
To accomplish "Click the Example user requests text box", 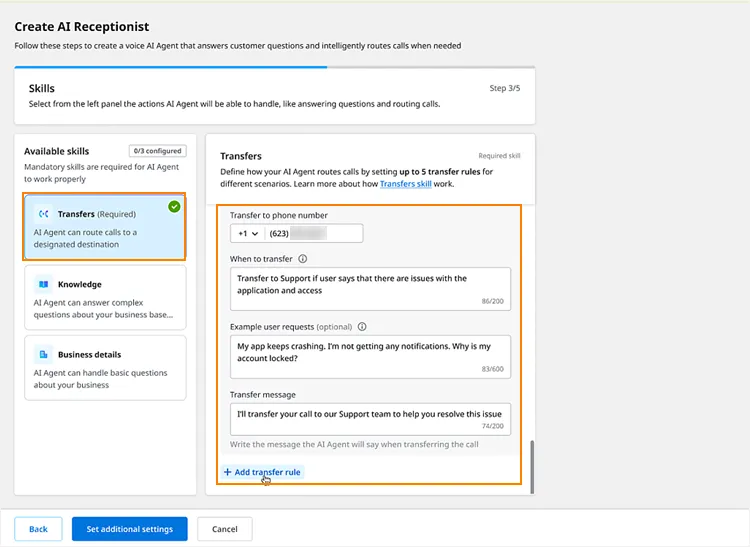I will point(370,357).
